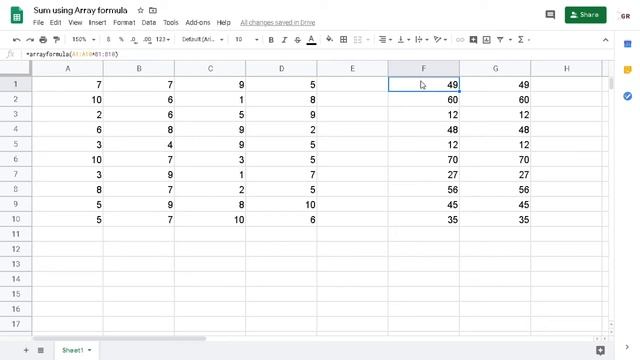Open the Edit menu
This screenshot has width=640, height=360.
(56, 22)
